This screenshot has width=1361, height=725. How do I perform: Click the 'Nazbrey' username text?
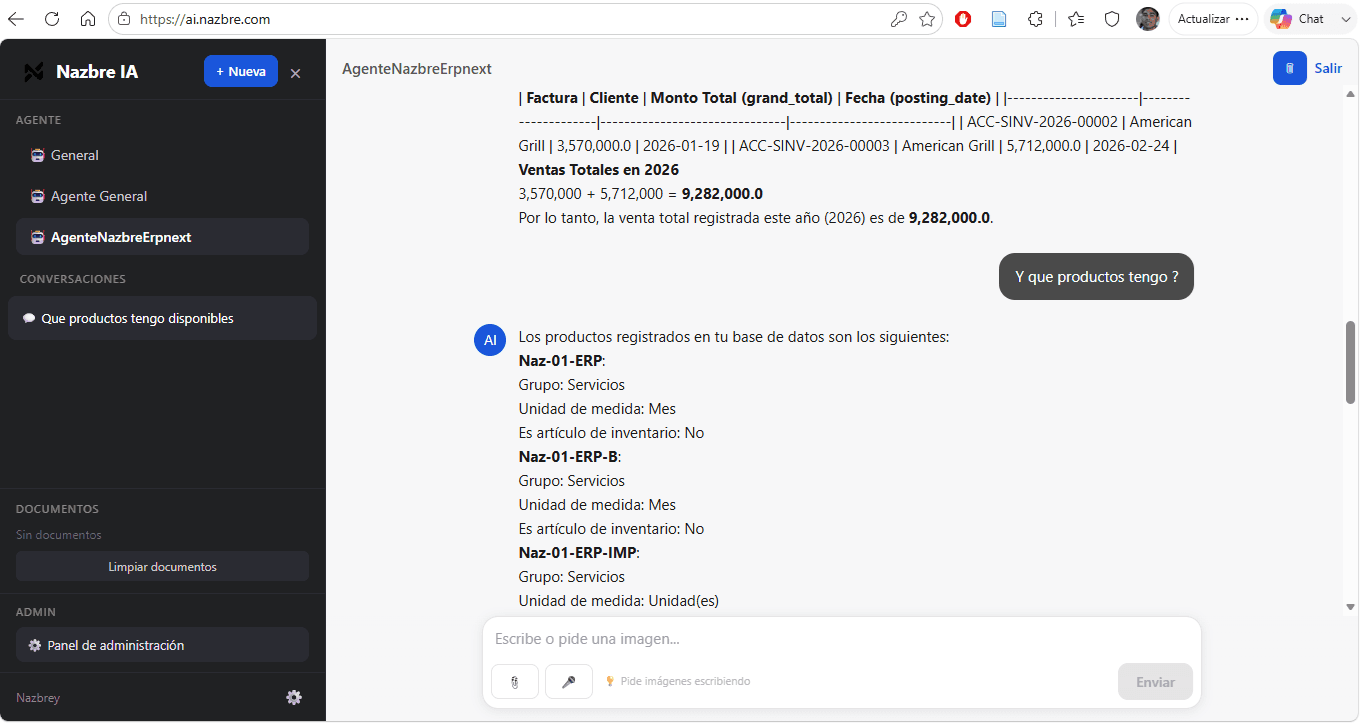pos(38,697)
